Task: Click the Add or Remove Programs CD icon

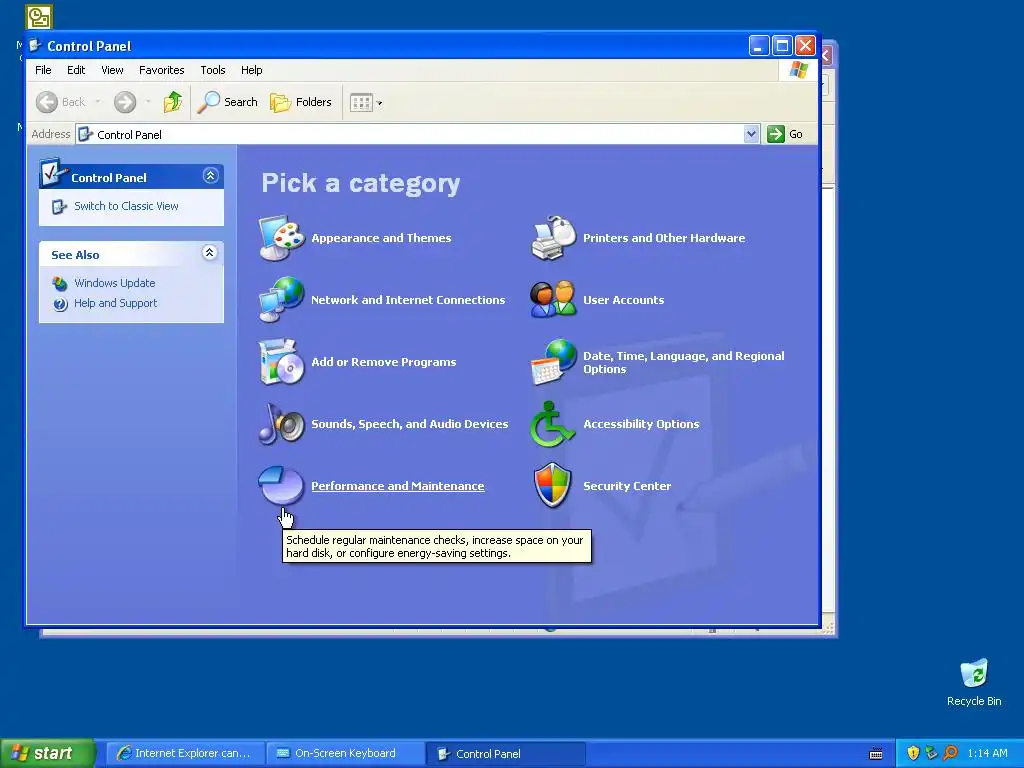Action: pyautogui.click(x=281, y=362)
